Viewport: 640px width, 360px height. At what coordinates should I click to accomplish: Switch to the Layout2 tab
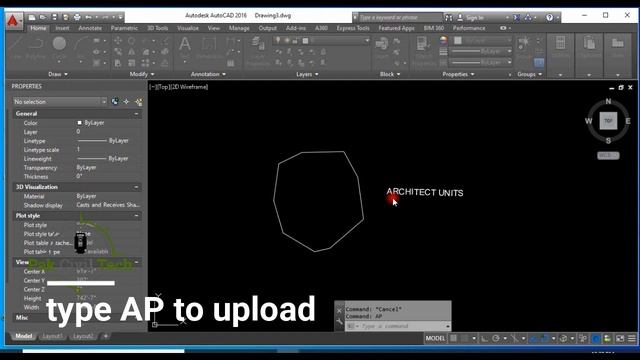click(83, 336)
